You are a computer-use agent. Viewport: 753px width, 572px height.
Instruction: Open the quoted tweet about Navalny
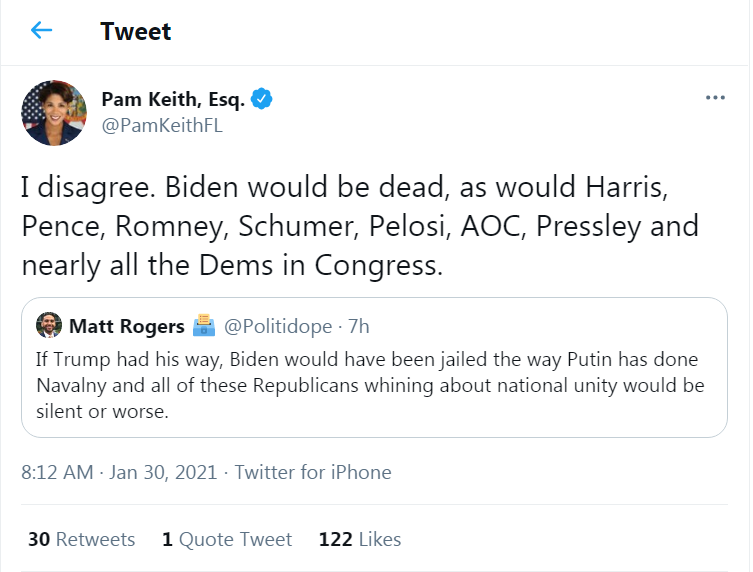374,367
